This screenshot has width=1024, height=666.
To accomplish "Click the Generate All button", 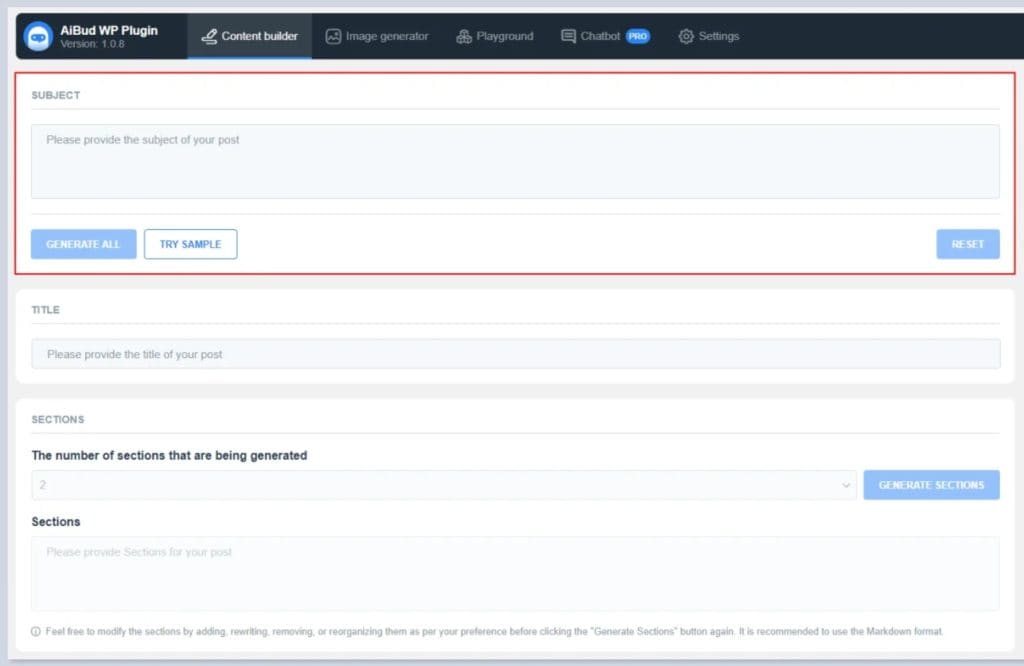I will point(84,244).
